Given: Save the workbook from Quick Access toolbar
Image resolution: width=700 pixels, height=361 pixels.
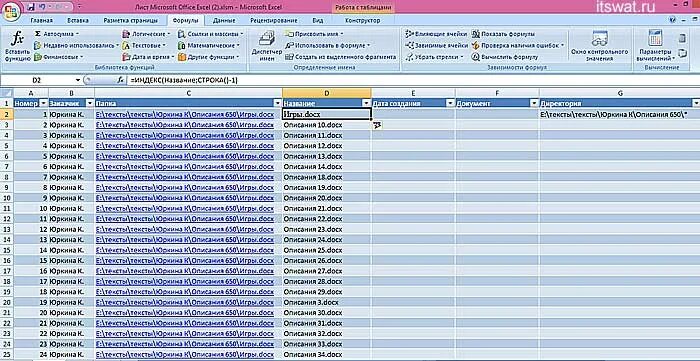Looking at the screenshot, I should coord(31,7).
